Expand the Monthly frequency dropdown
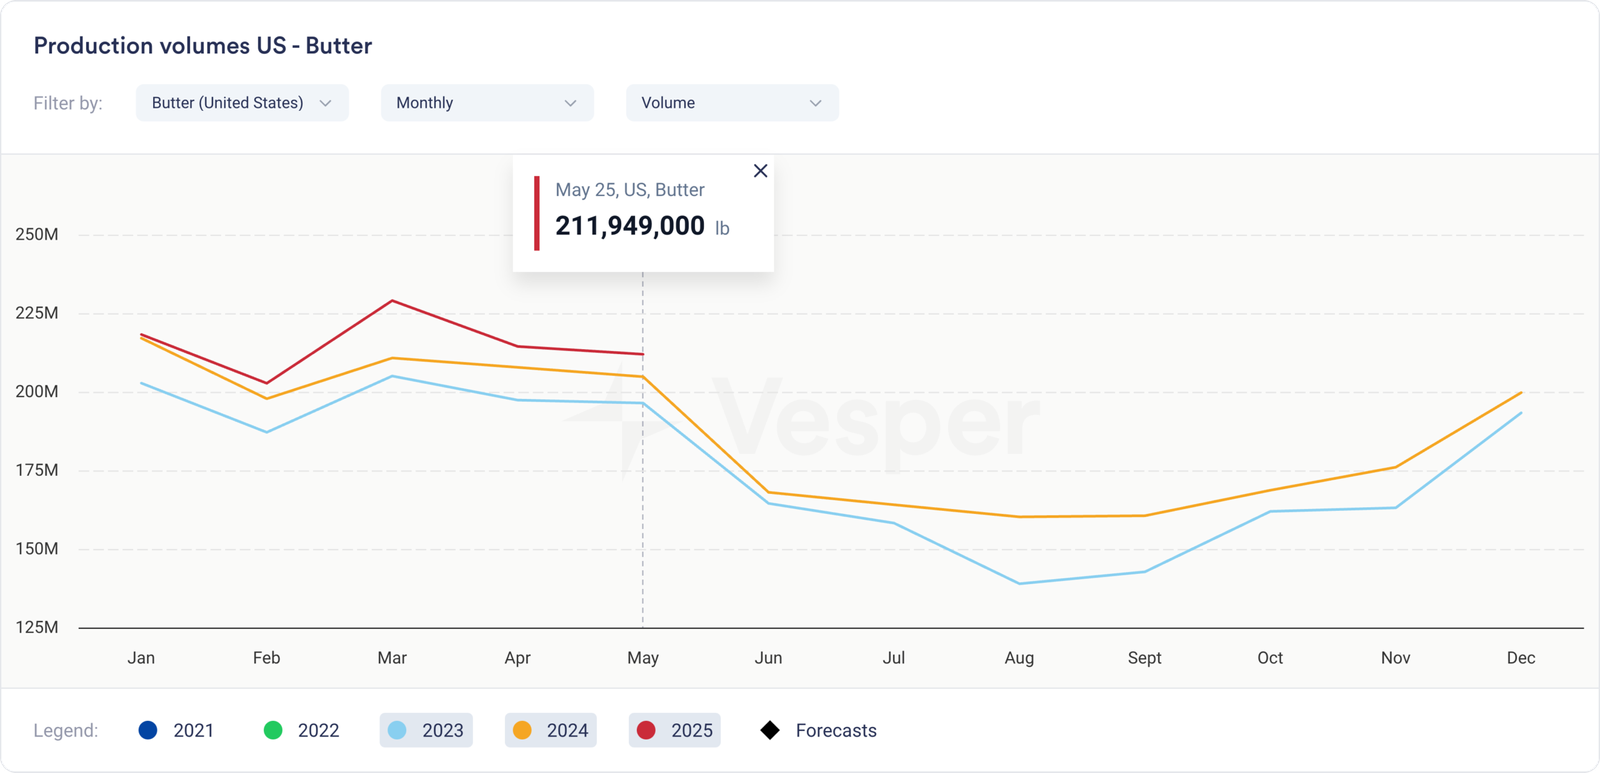 pos(487,103)
